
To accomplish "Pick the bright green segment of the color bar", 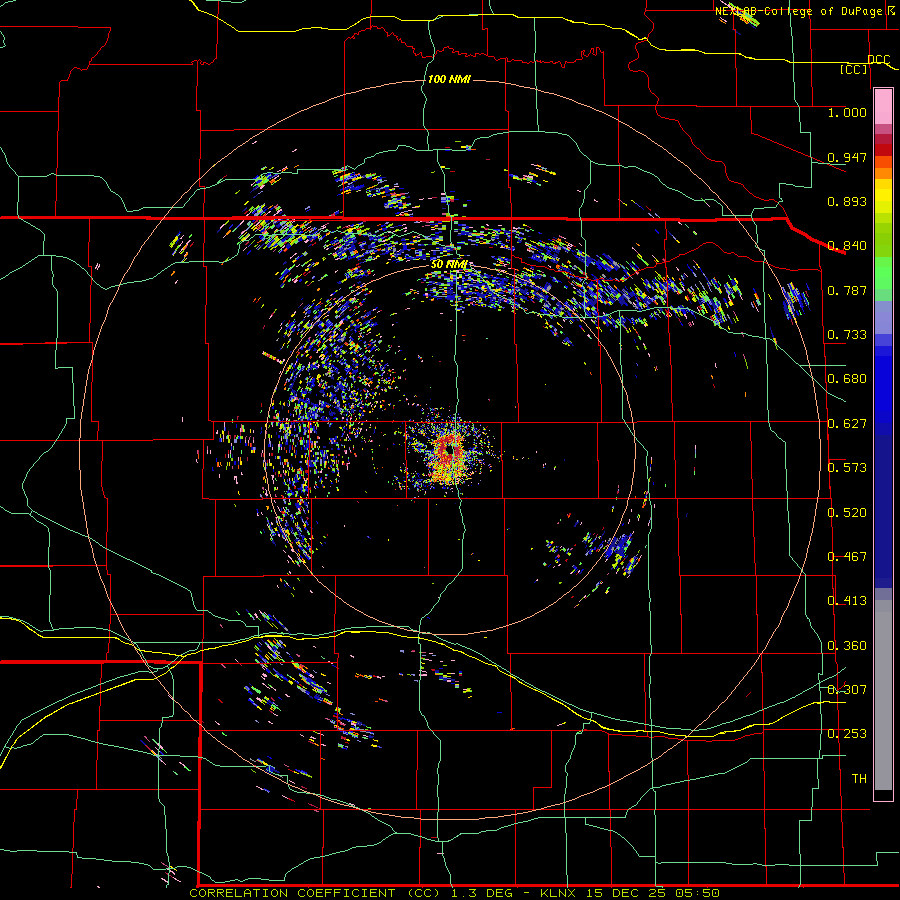I will [x=883, y=273].
